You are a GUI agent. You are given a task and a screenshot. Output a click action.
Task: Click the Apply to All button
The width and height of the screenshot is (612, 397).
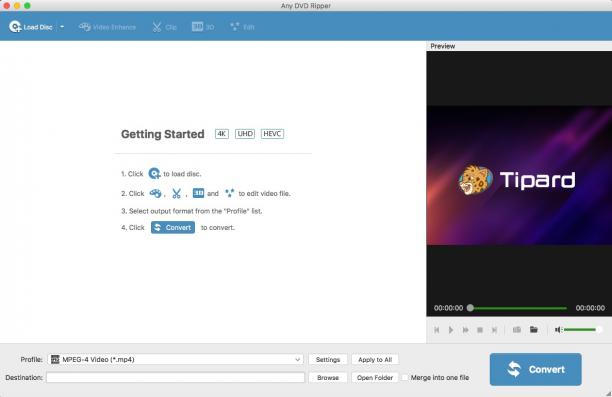tap(375, 360)
